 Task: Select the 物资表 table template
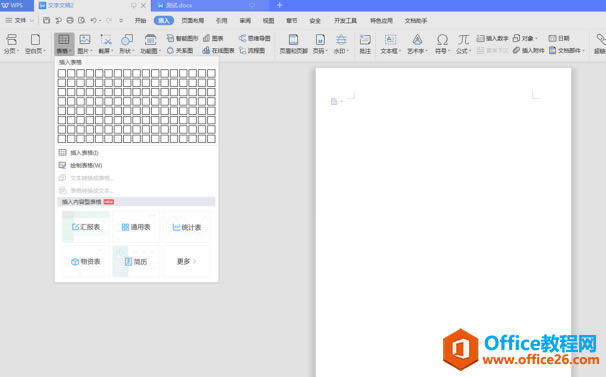(86, 261)
